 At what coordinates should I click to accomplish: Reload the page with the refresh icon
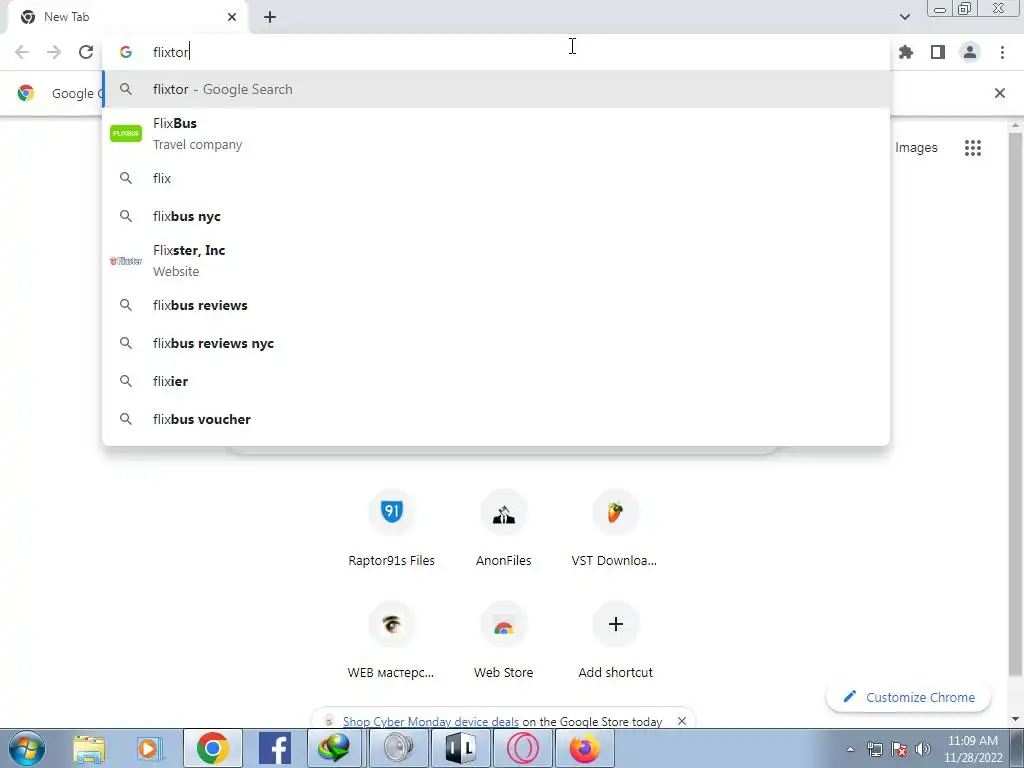tap(86, 52)
